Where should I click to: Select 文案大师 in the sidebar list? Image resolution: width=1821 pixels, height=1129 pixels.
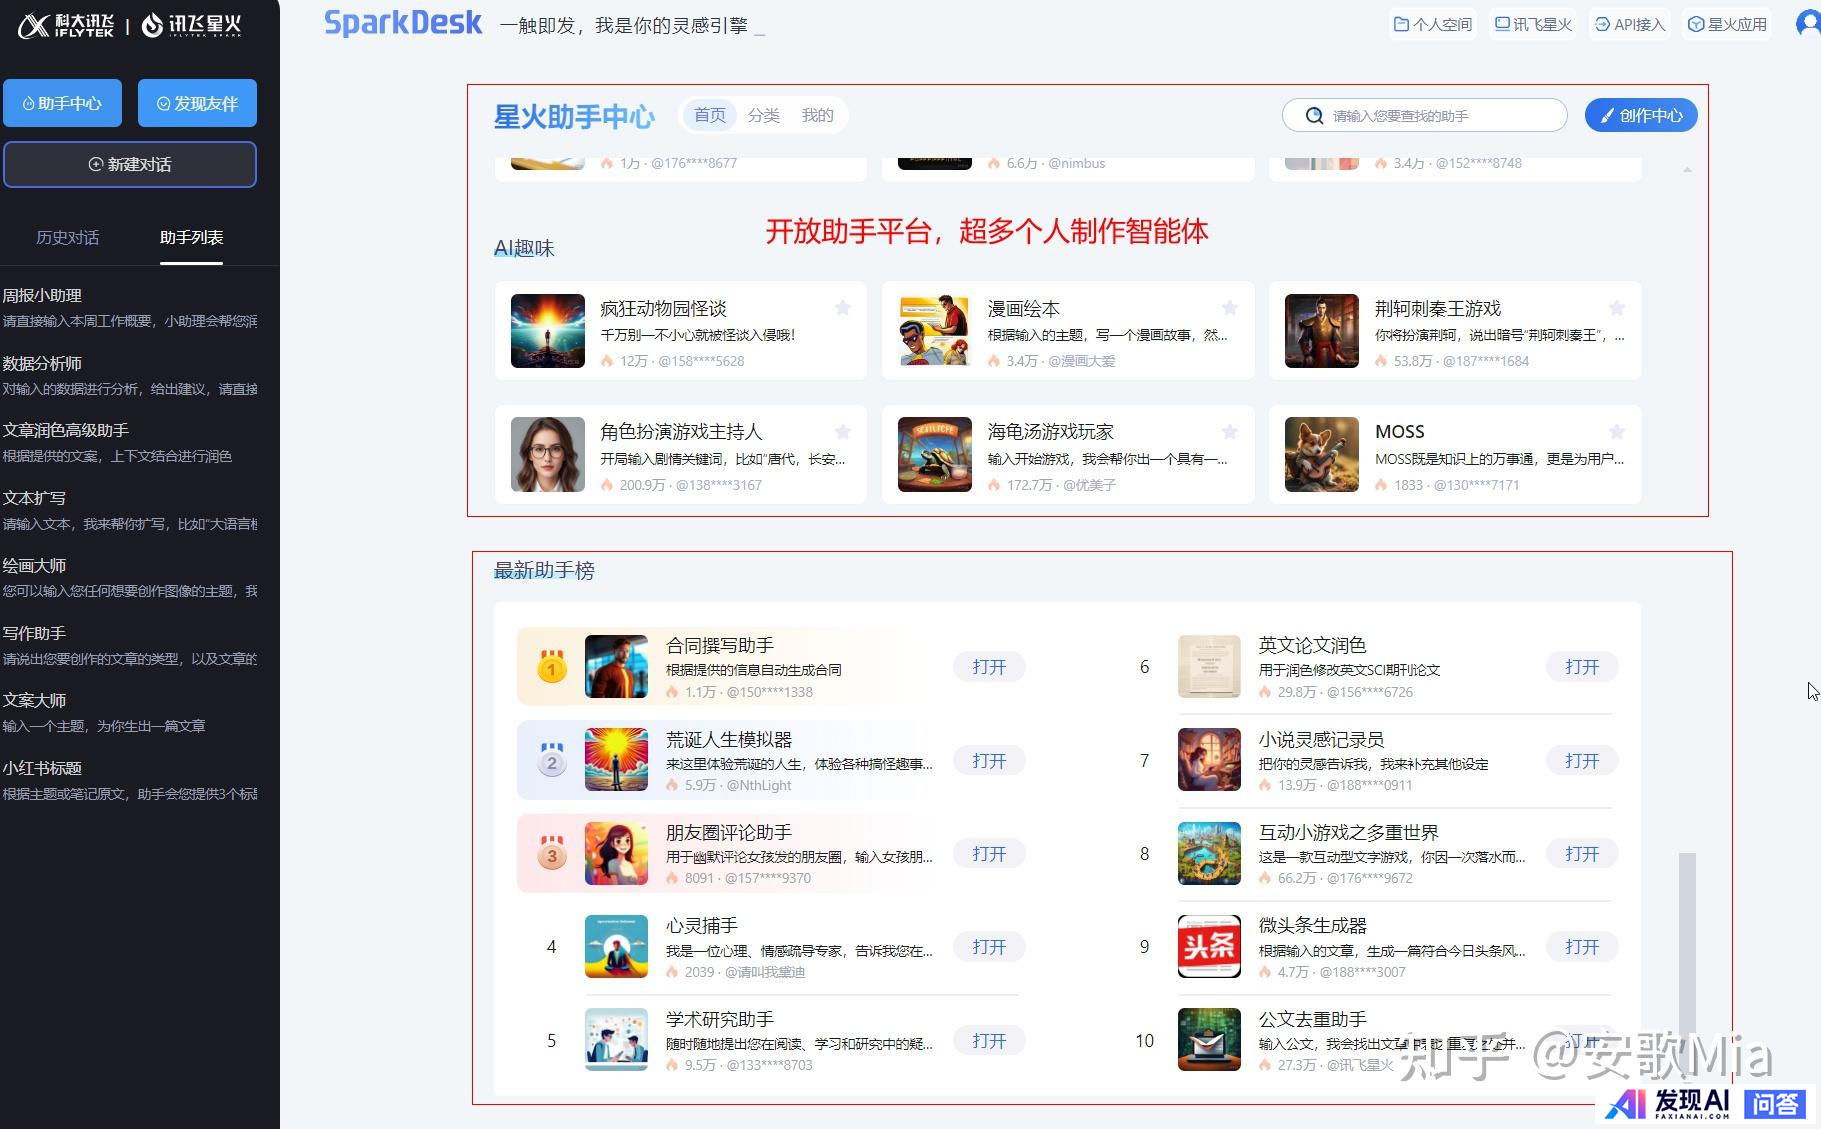(x=130, y=712)
